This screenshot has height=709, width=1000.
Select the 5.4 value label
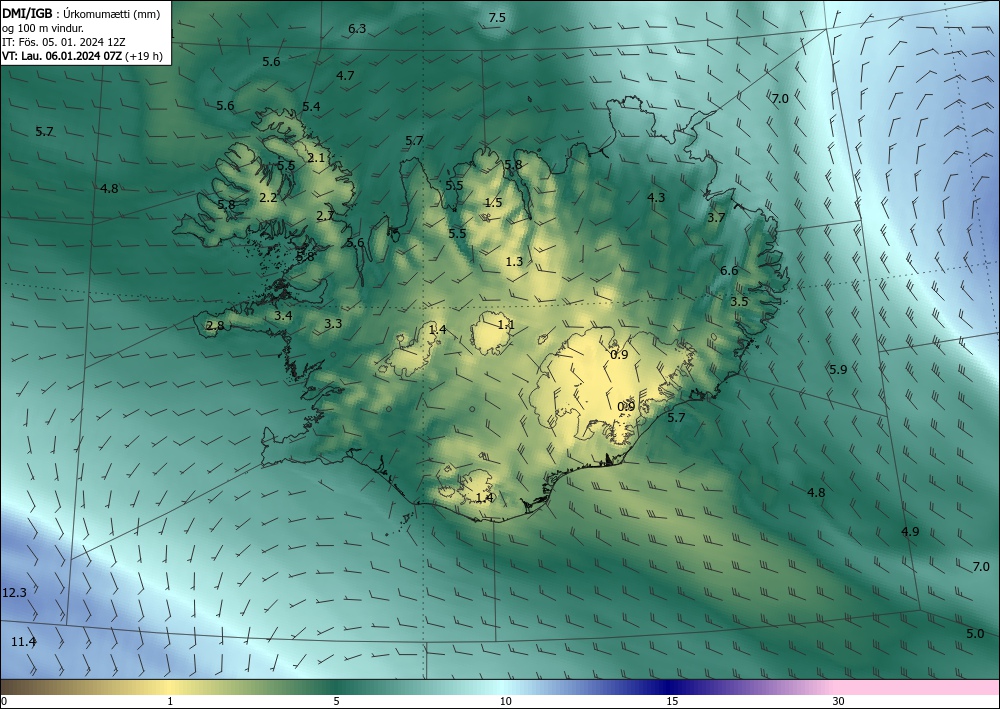311,106
